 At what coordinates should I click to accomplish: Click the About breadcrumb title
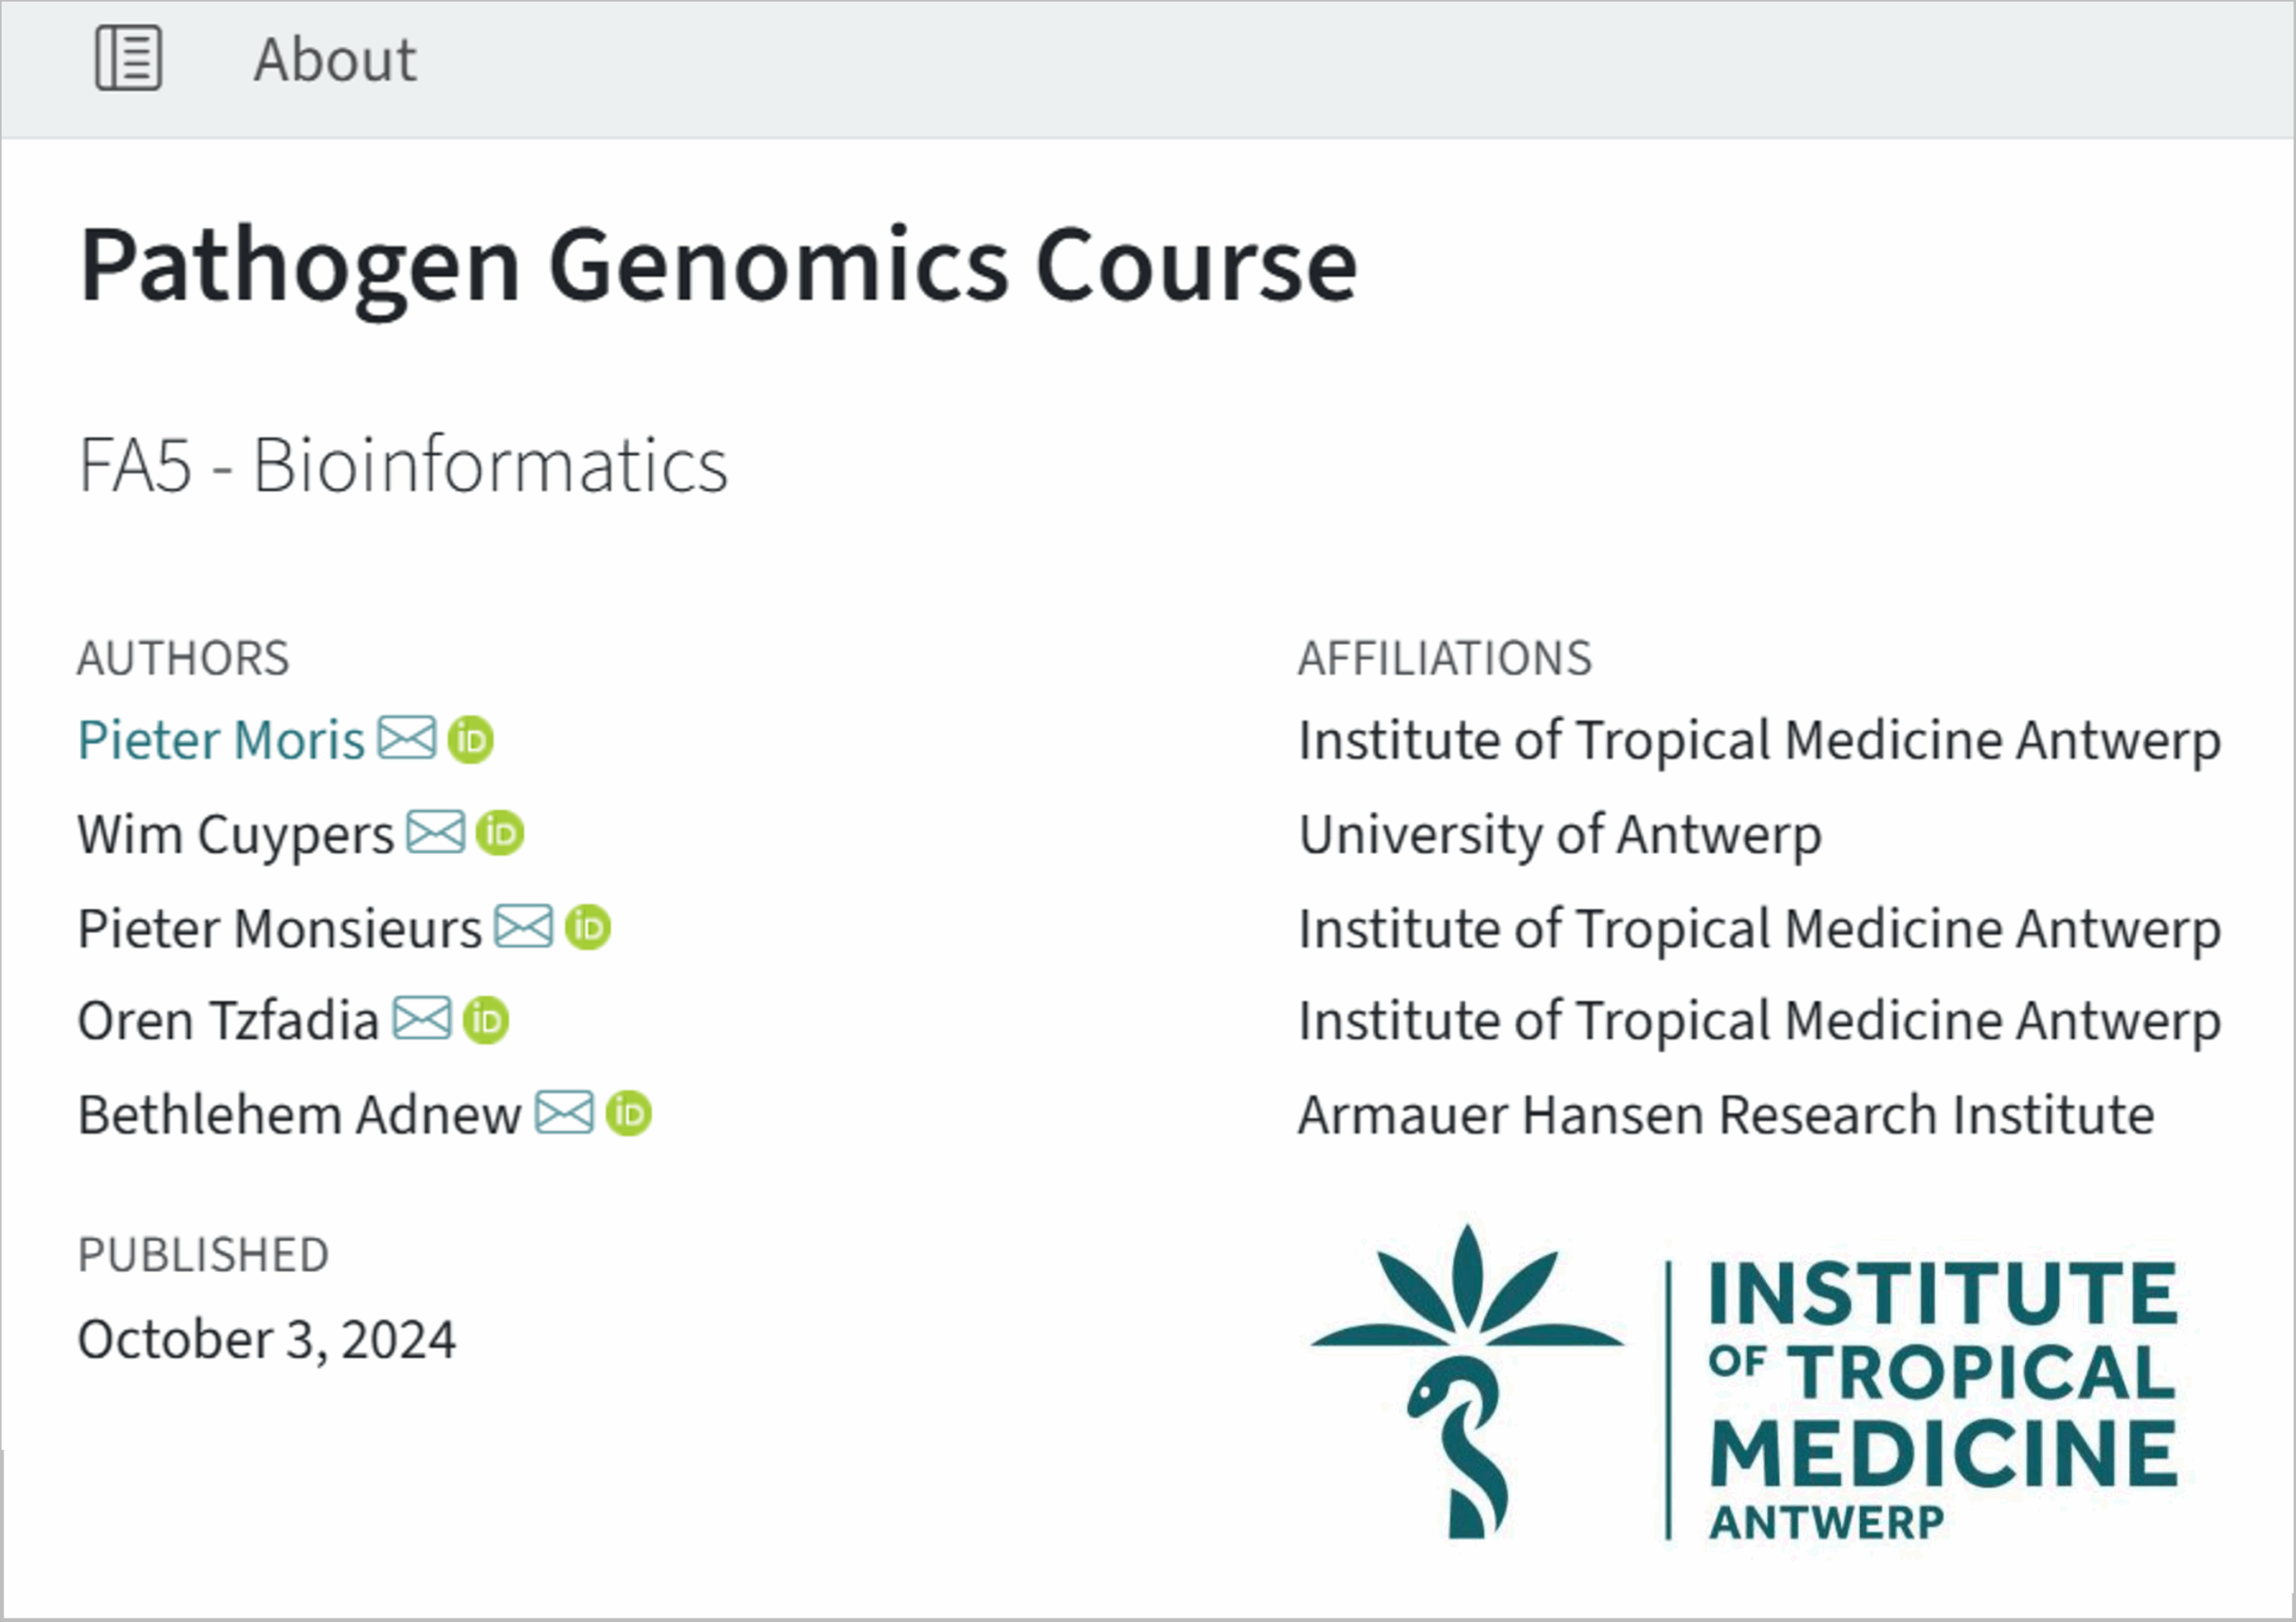click(x=335, y=60)
